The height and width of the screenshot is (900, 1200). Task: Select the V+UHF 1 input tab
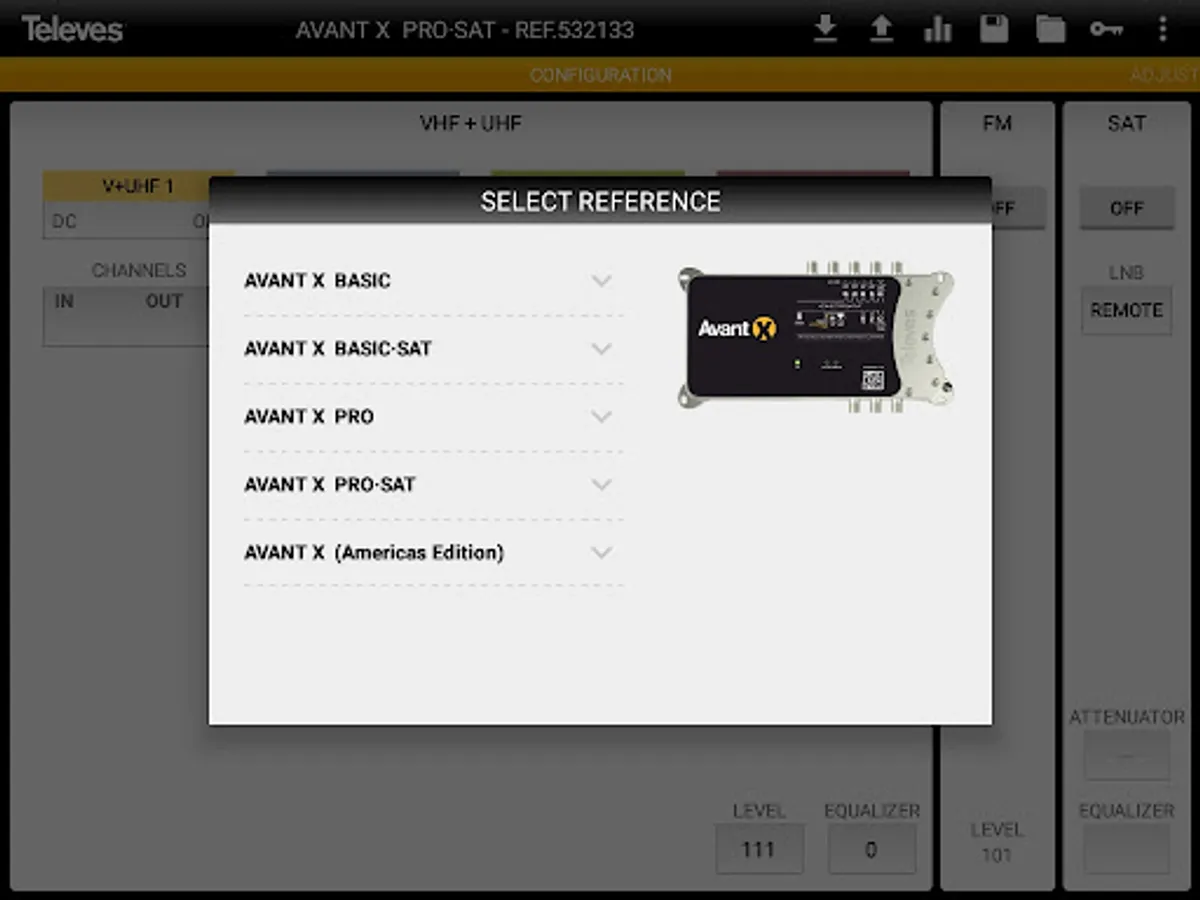pos(138,186)
